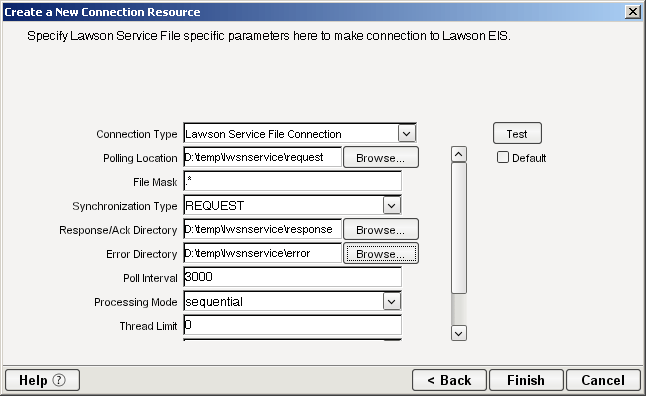
Task: Expand the Synchronization Type dropdown arrow
Action: 391,205
